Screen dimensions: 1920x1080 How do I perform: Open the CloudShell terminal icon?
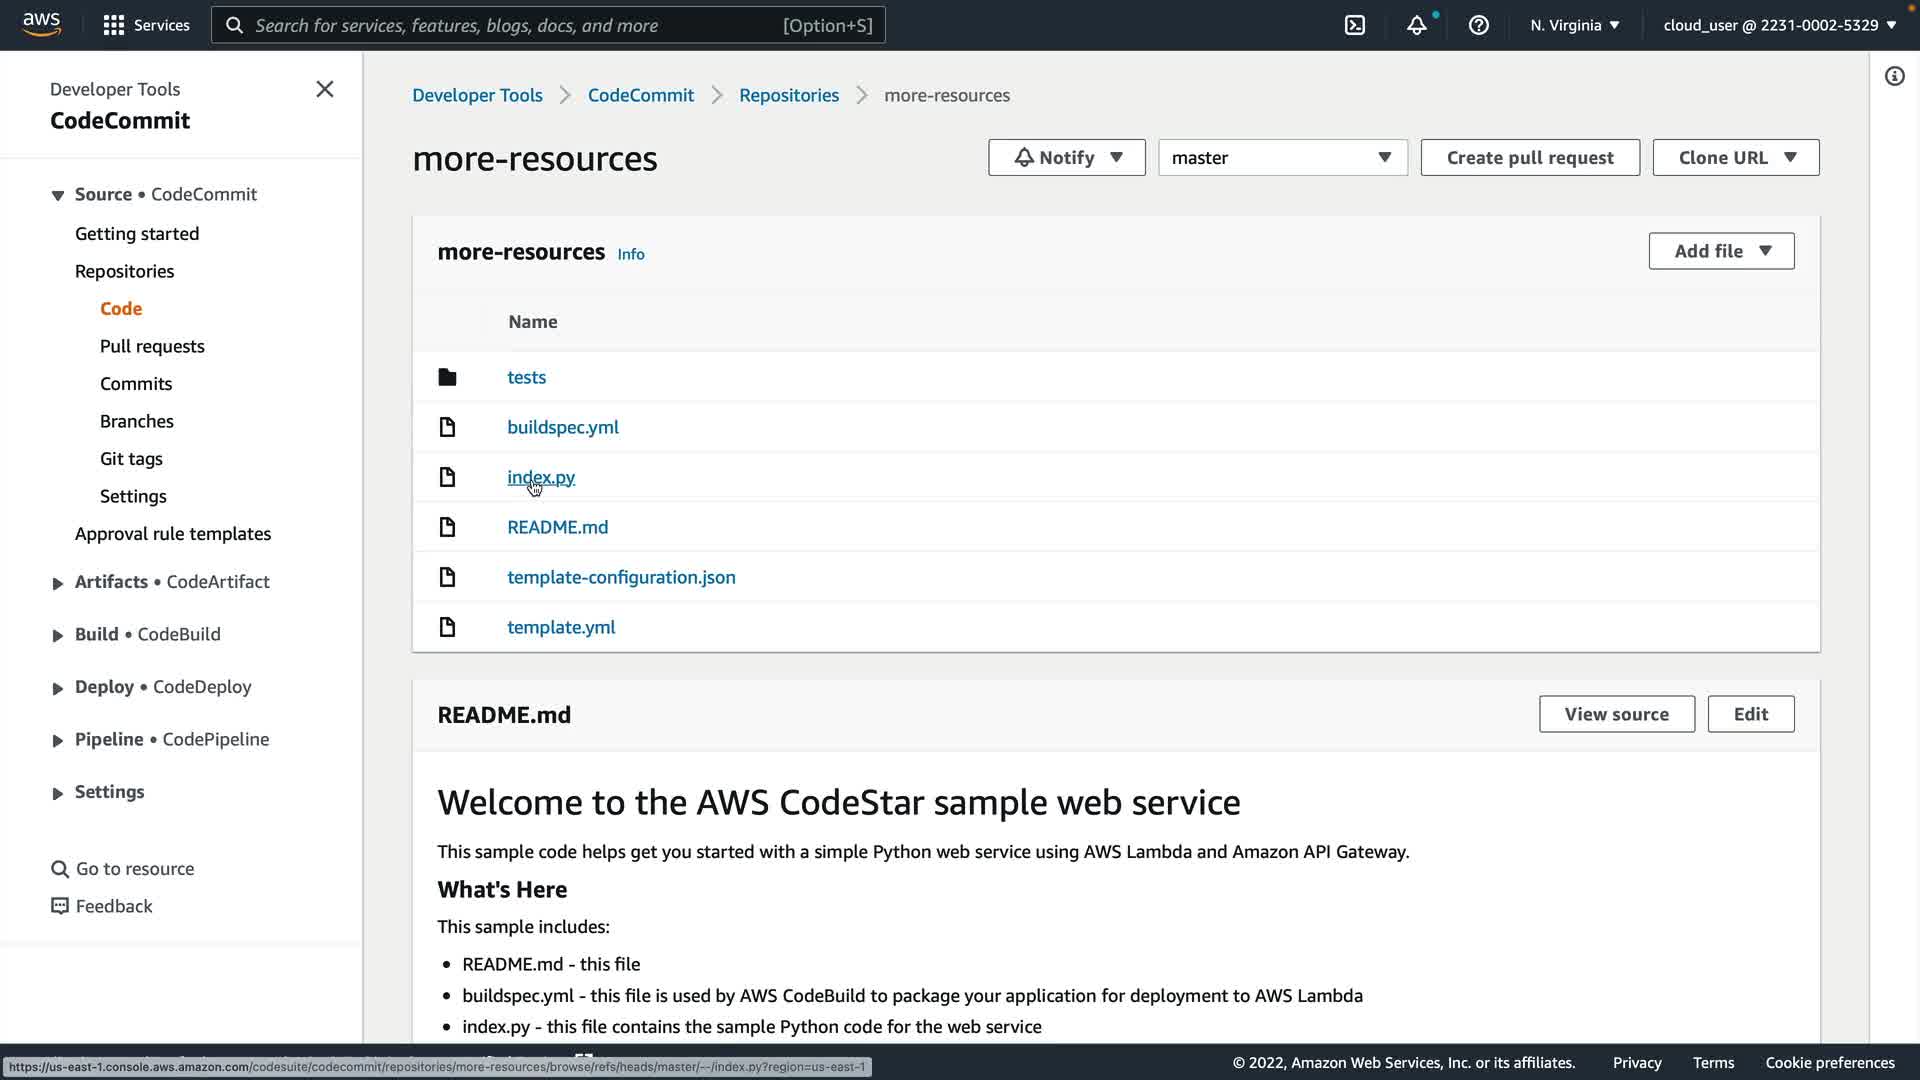(1355, 25)
